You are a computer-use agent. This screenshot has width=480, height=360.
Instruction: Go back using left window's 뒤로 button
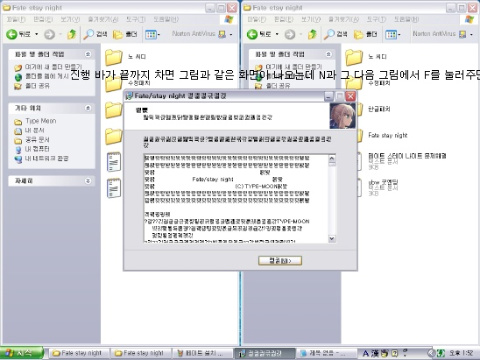click(18, 34)
